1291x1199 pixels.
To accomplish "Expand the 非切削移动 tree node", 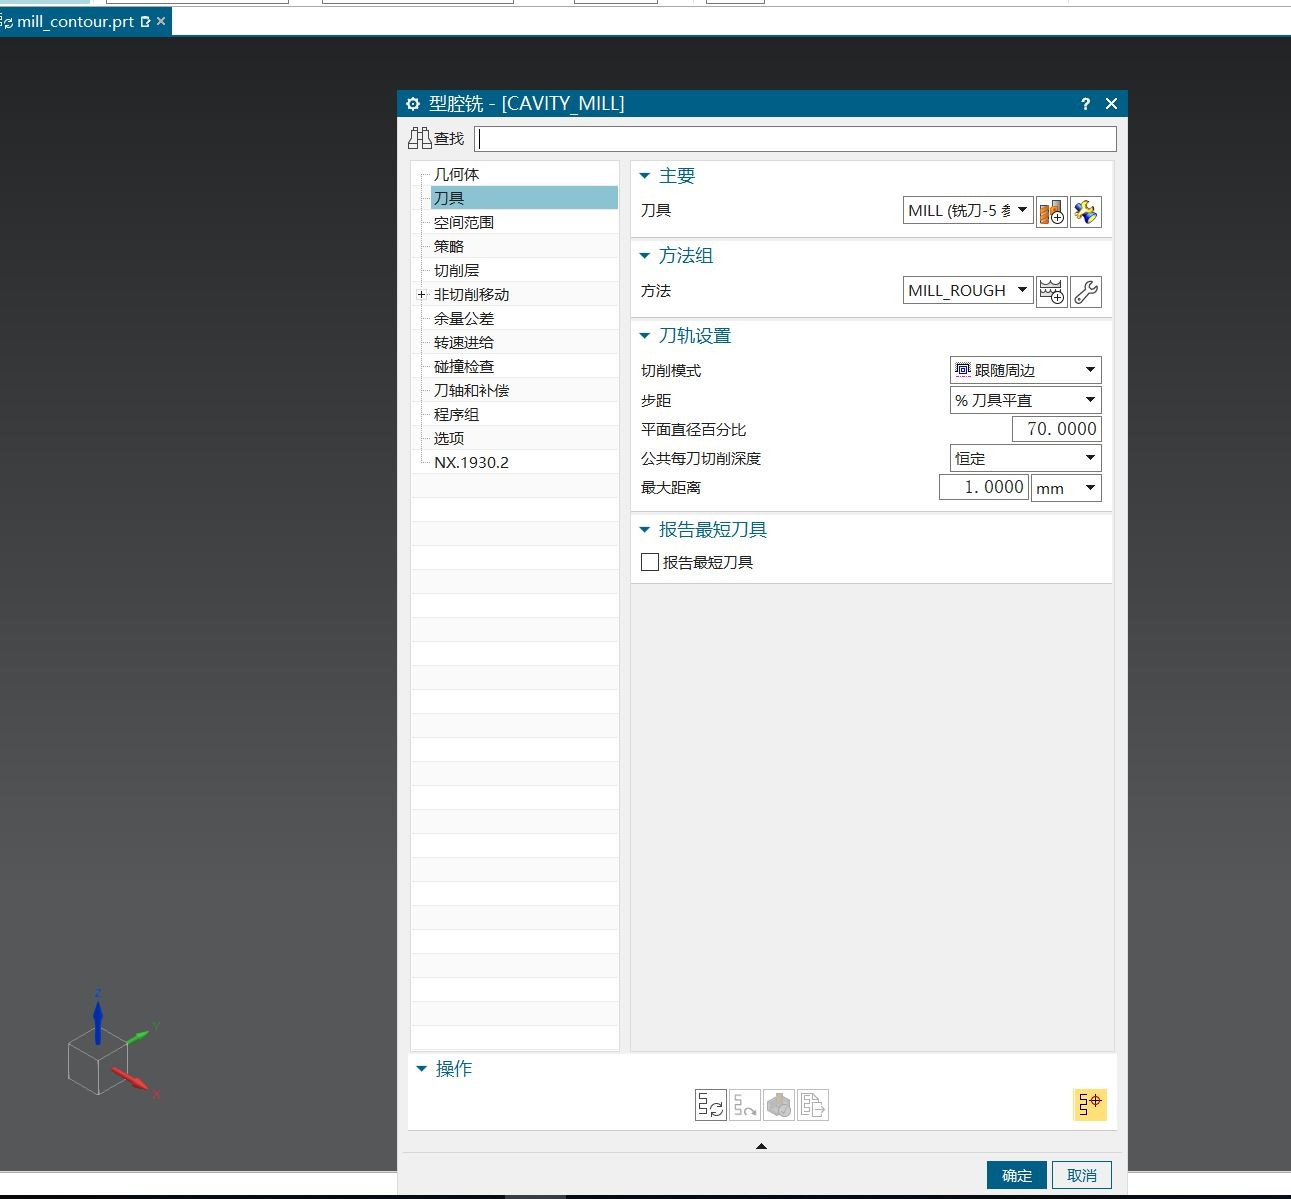I will 422,294.
